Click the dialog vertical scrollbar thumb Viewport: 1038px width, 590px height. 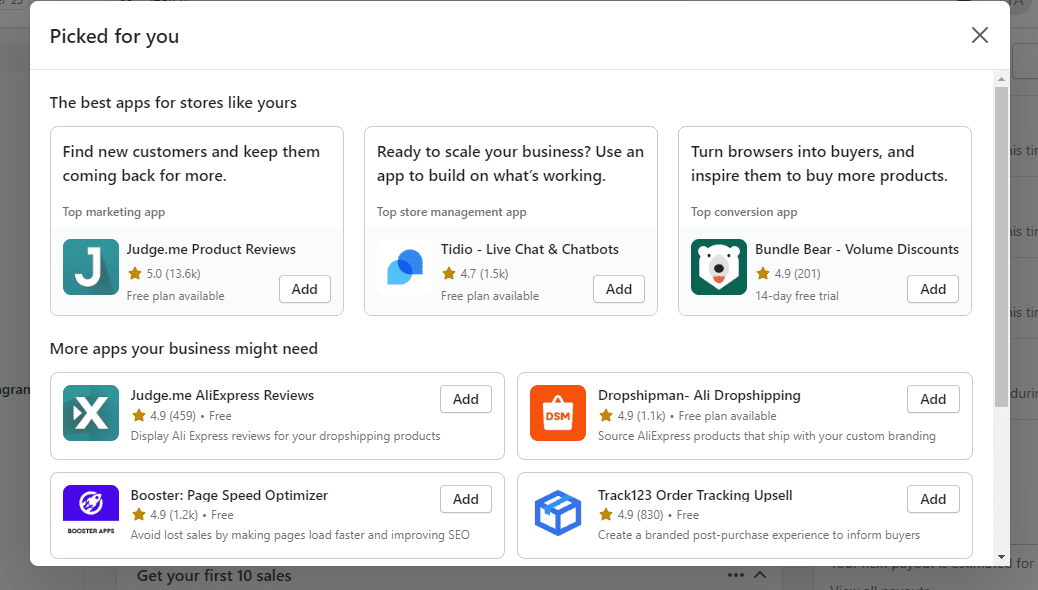(x=1002, y=246)
